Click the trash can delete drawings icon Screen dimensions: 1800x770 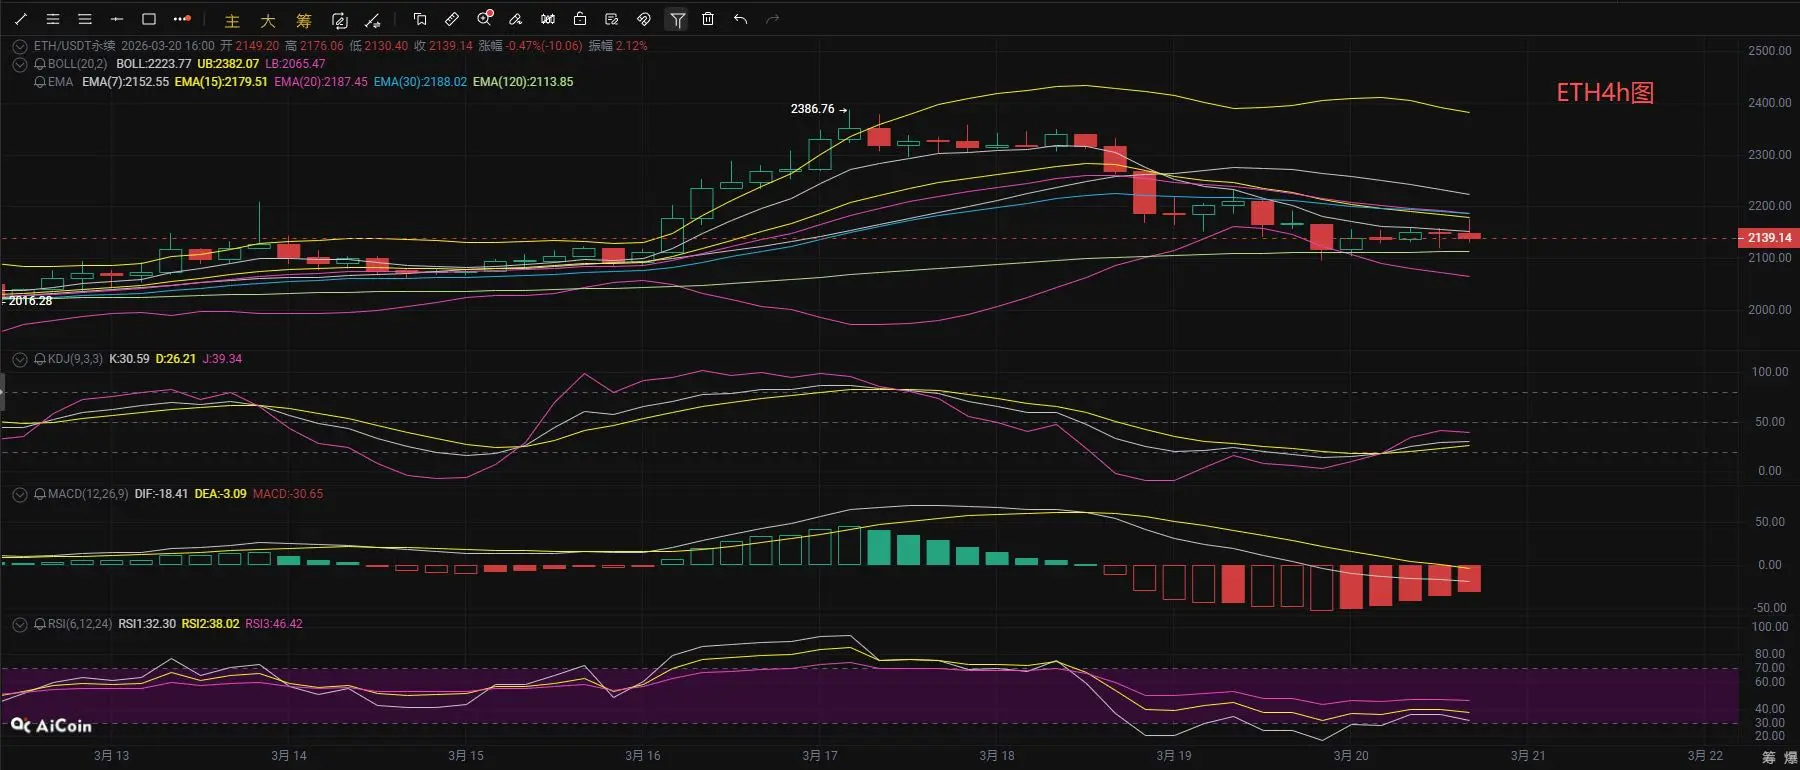708,19
